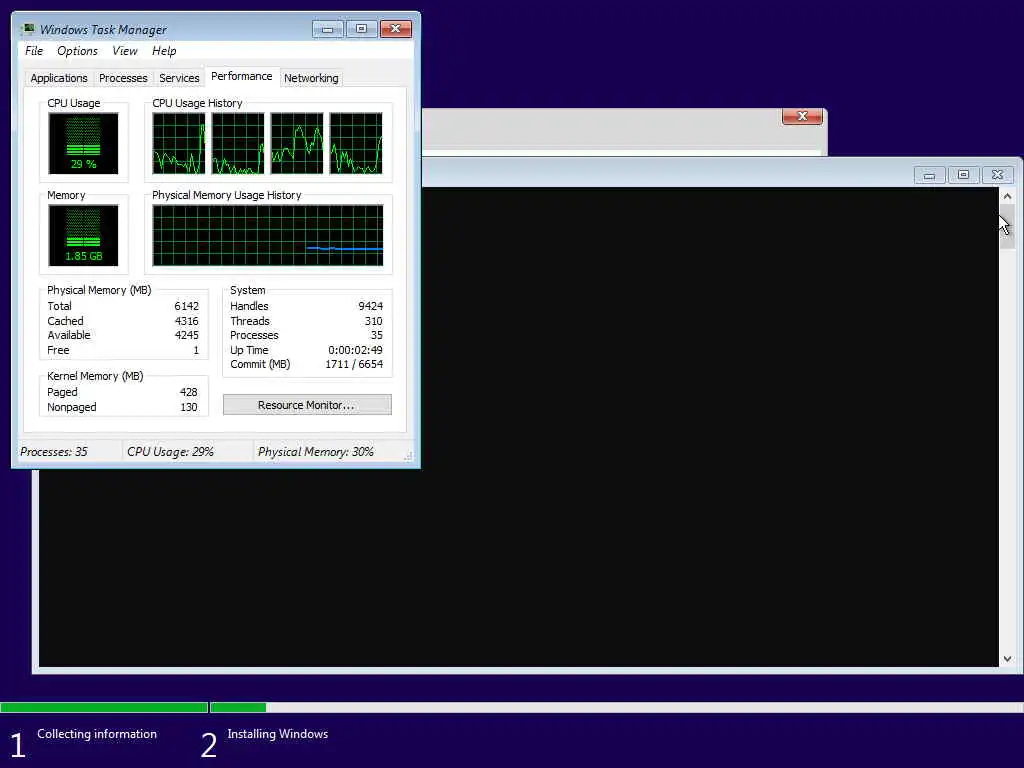This screenshot has height=768, width=1024.
Task: Click the CPU Usage gauge showing 29 %
Action: pos(83,144)
